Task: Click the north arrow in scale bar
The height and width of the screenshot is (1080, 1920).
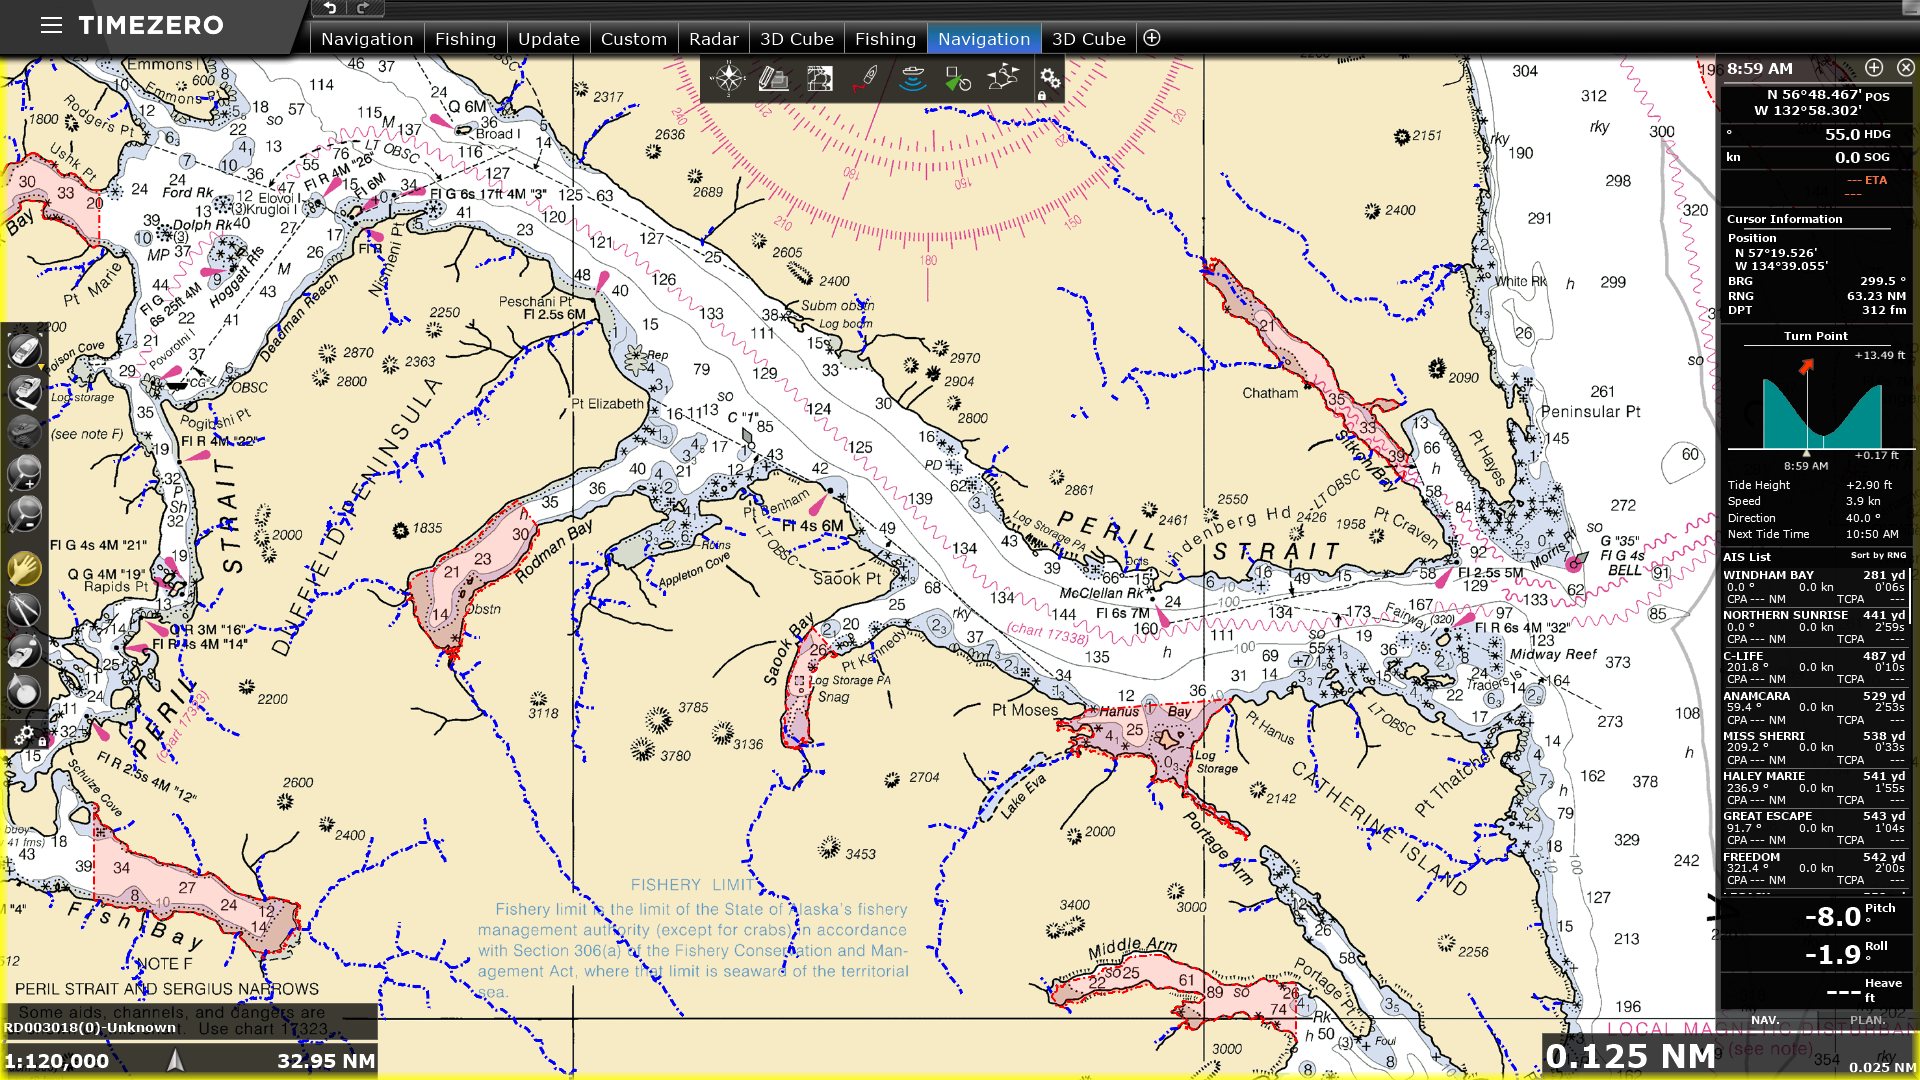Action: pos(176,1060)
